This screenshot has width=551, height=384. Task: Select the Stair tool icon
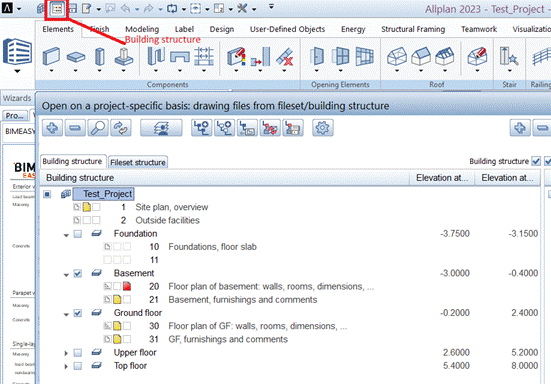(509, 57)
